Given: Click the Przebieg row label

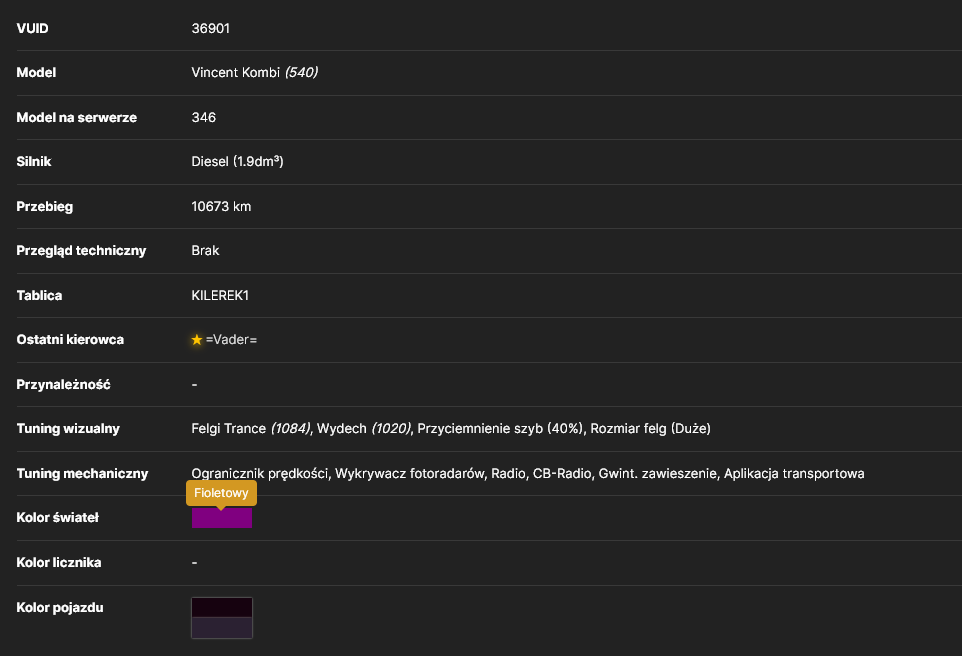Looking at the screenshot, I should [x=45, y=206].
